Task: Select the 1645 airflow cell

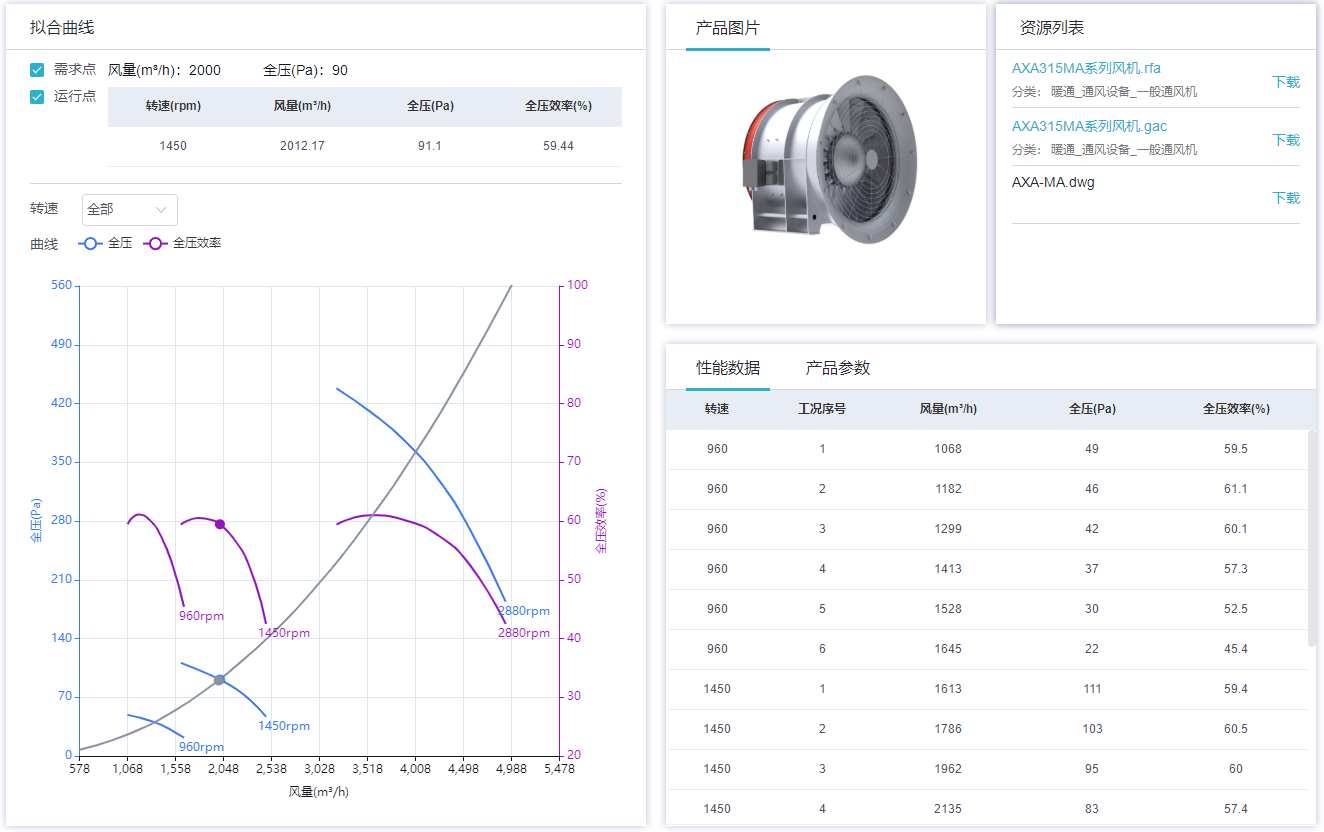Action: 948,649
